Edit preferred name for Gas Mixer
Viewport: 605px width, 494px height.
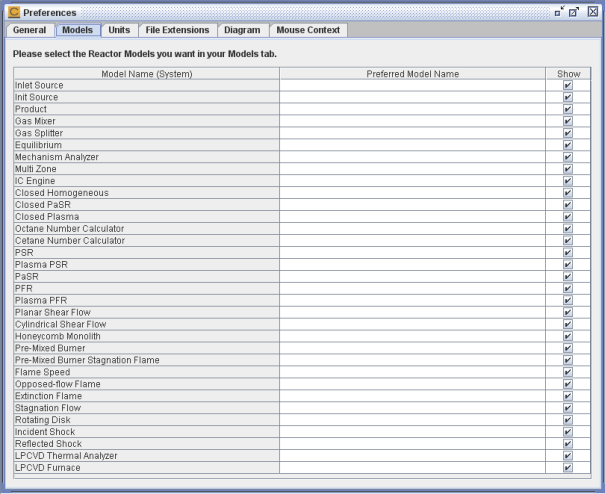[x=412, y=121]
